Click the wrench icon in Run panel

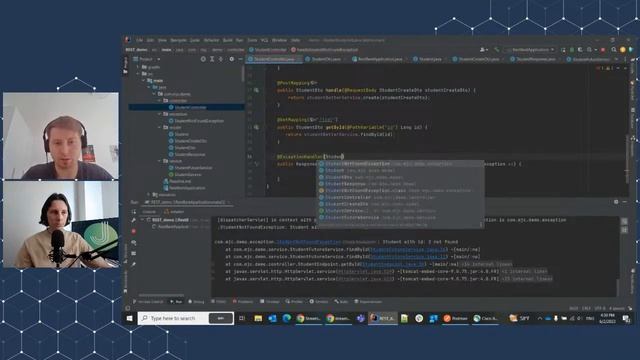(x=133, y=220)
